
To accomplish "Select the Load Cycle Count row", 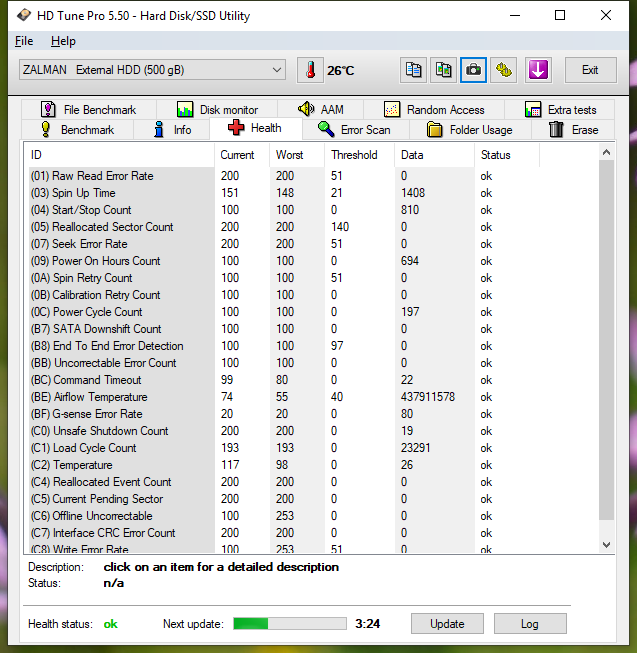I will coord(283,448).
